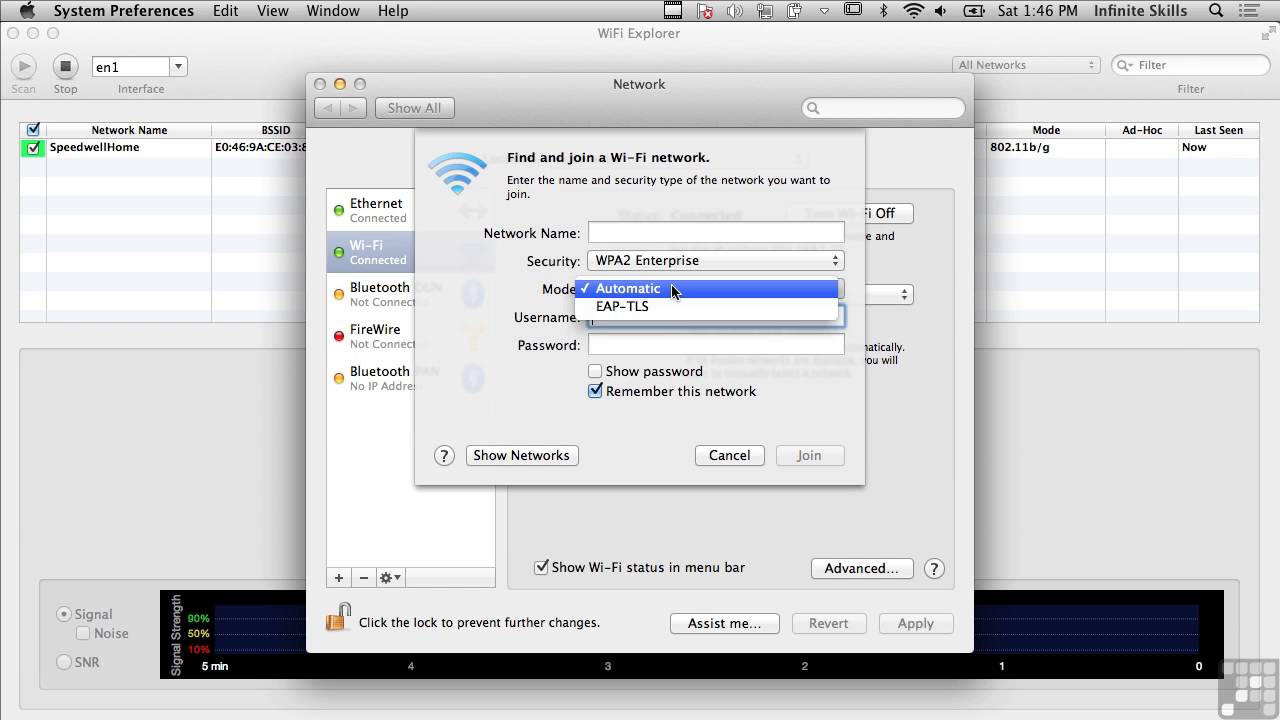Click inside the Network Name field

tap(715, 233)
